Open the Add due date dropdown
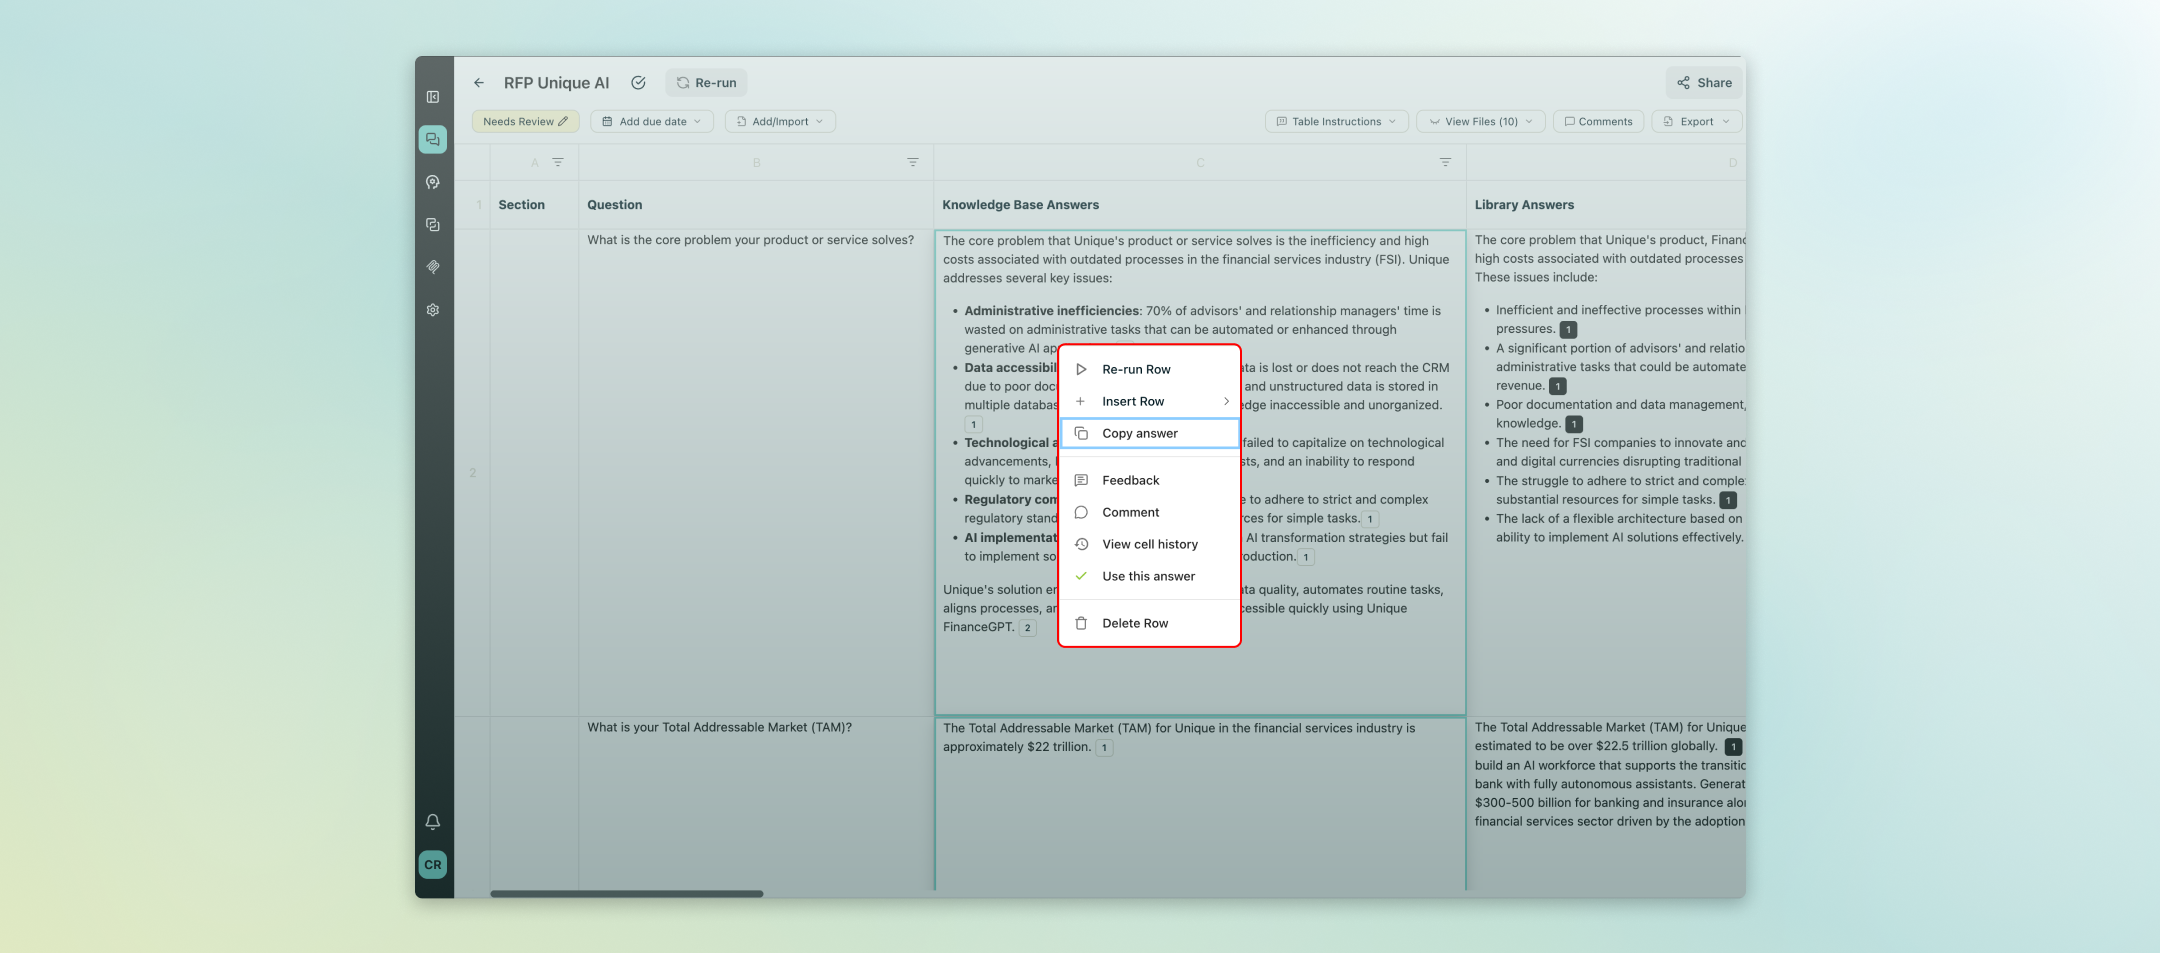Image resolution: width=2160 pixels, height=953 pixels. pos(652,122)
